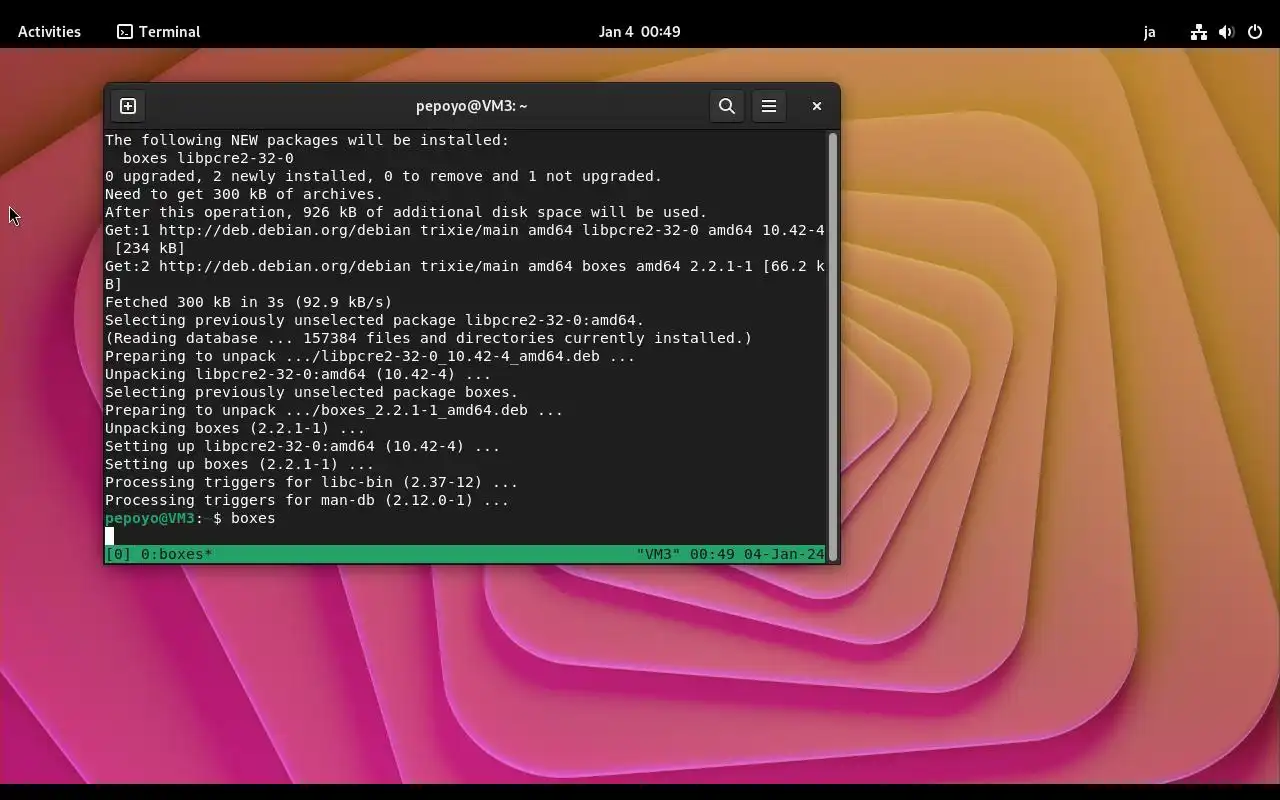Click '(Reading database ... 157384 files' line
This screenshot has width=1280, height=800.
(x=429, y=338)
